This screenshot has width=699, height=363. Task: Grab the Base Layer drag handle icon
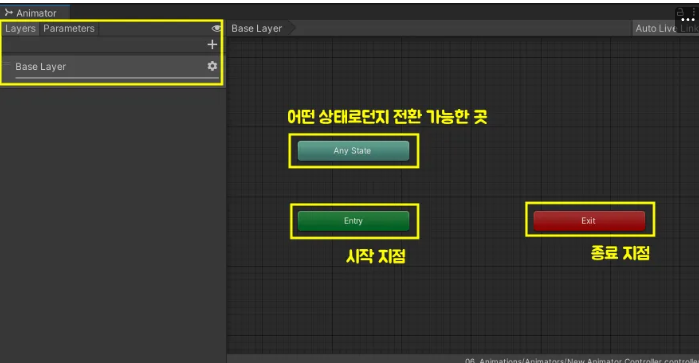[7, 65]
